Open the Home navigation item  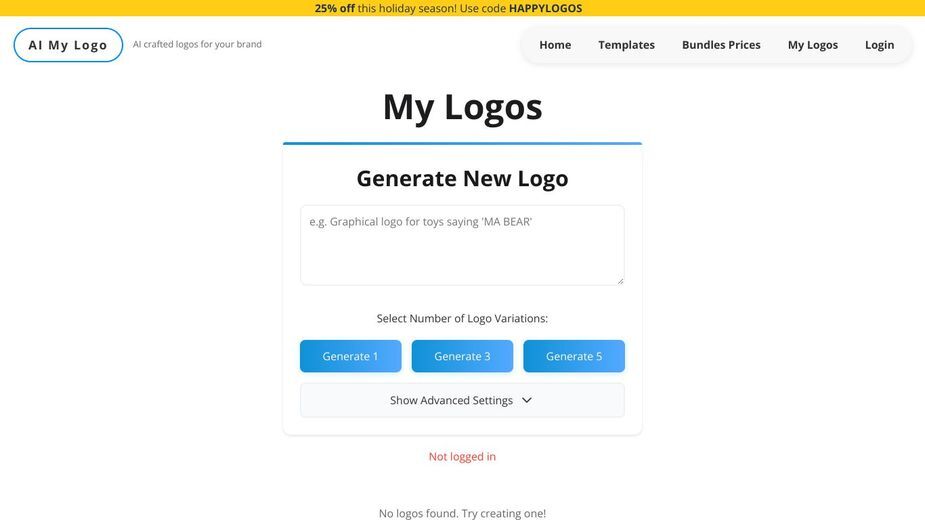(555, 45)
